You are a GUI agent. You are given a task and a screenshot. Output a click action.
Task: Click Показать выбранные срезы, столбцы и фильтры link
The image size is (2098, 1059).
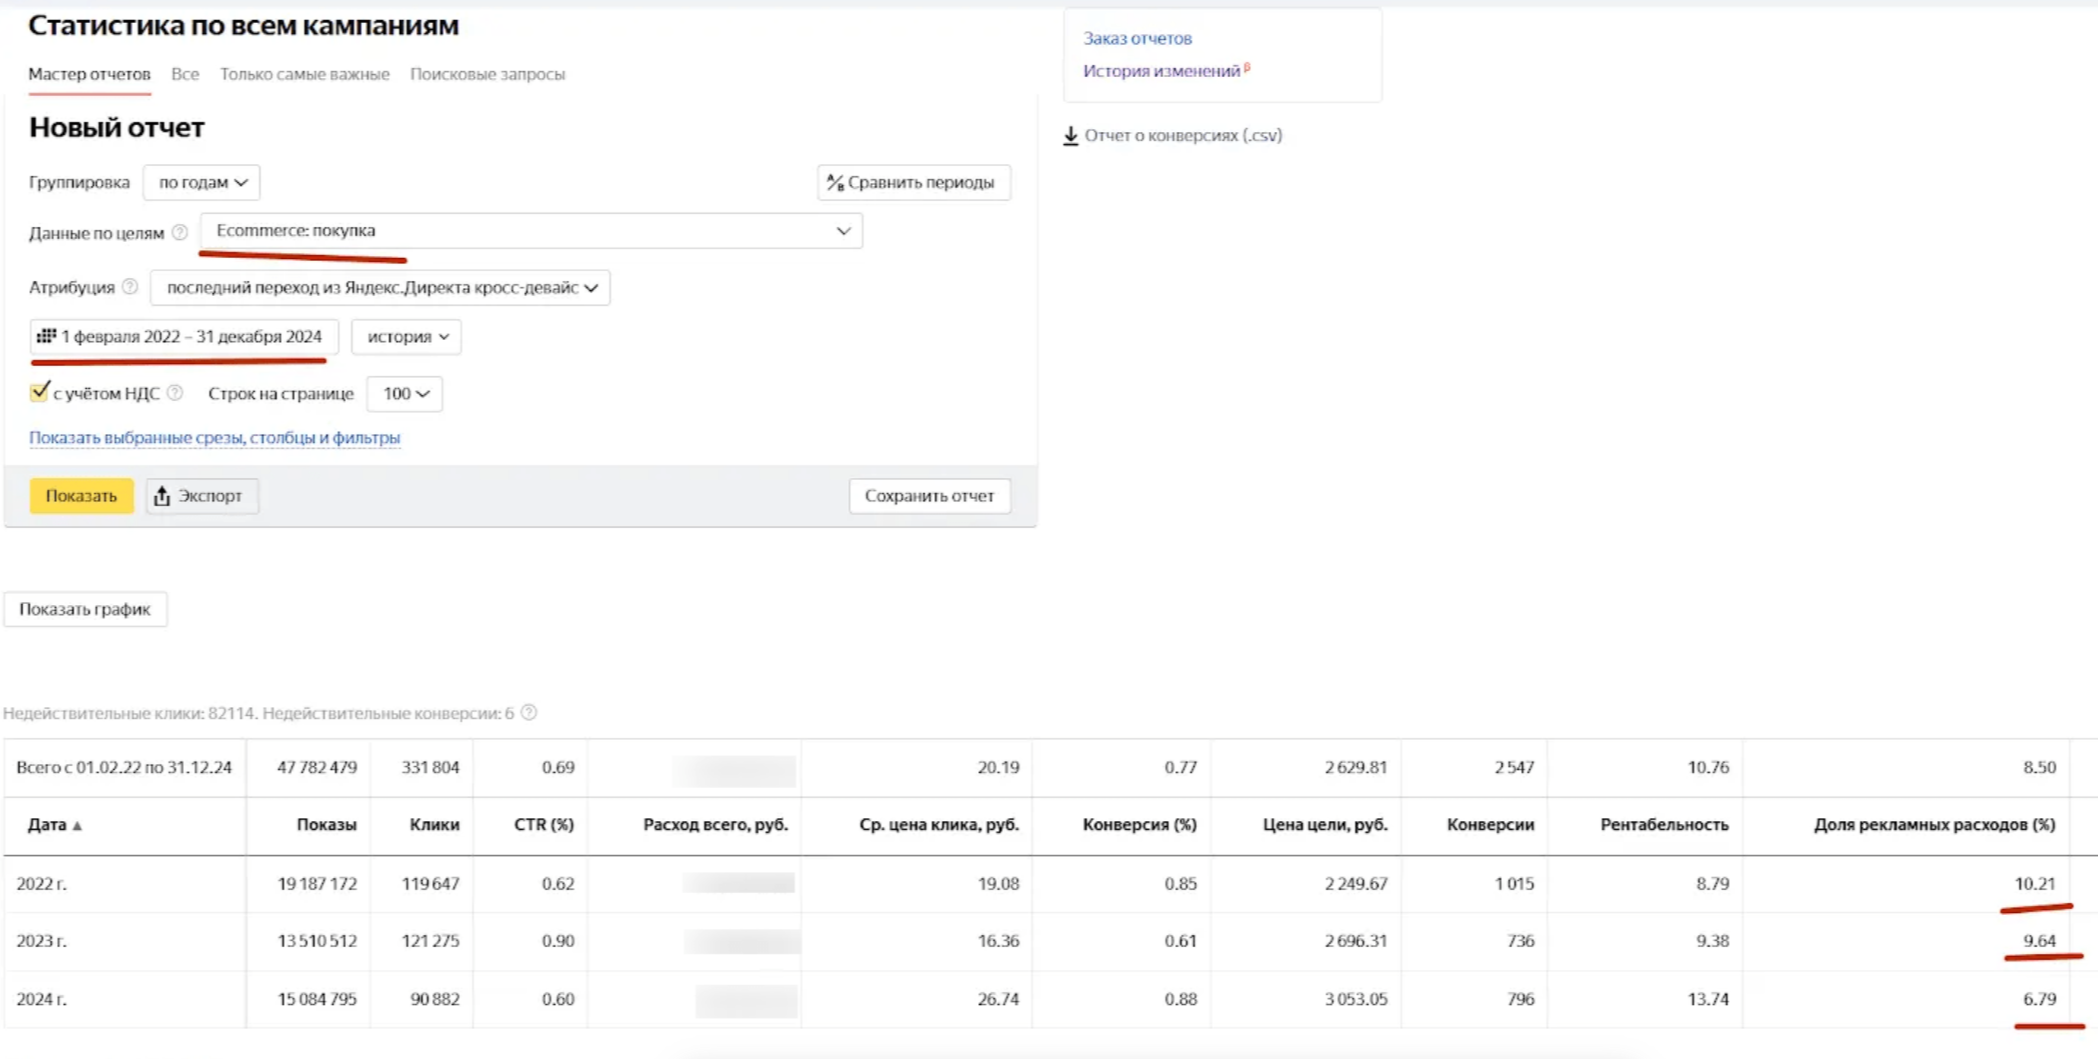click(x=214, y=437)
